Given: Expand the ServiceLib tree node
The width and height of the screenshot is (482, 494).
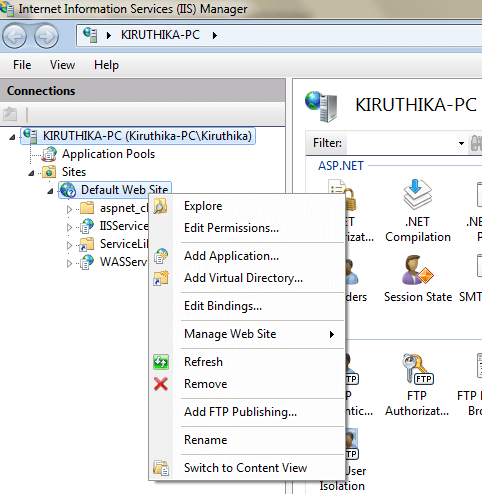Looking at the screenshot, I should (x=69, y=245).
